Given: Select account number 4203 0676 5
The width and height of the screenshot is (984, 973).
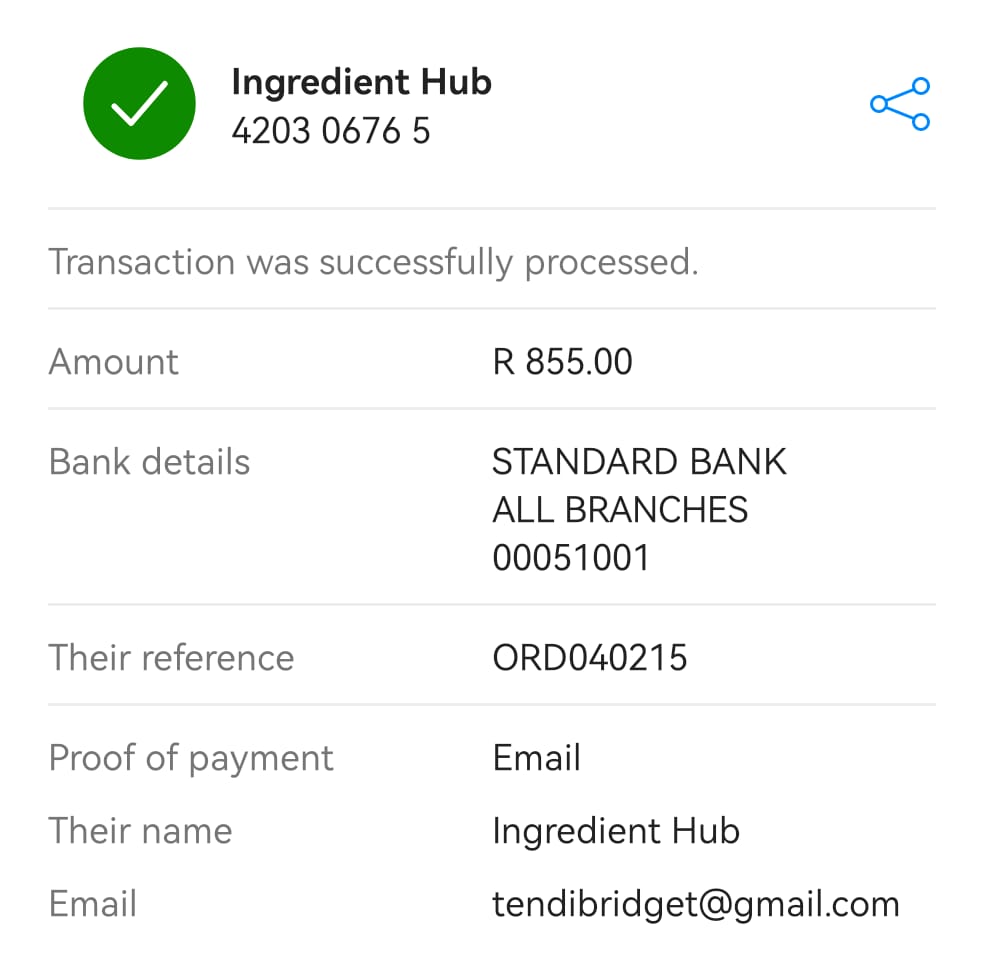Looking at the screenshot, I should [331, 131].
